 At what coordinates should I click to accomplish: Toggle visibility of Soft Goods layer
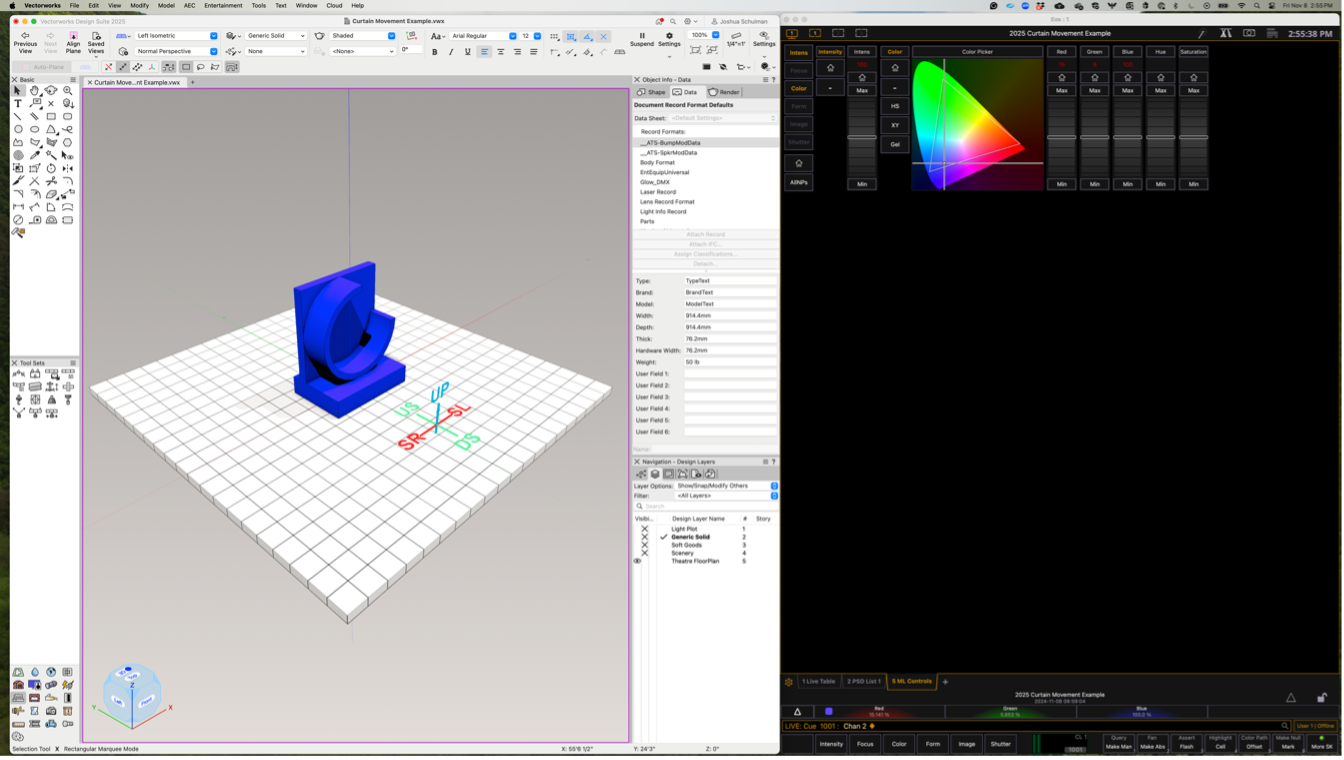click(645, 545)
